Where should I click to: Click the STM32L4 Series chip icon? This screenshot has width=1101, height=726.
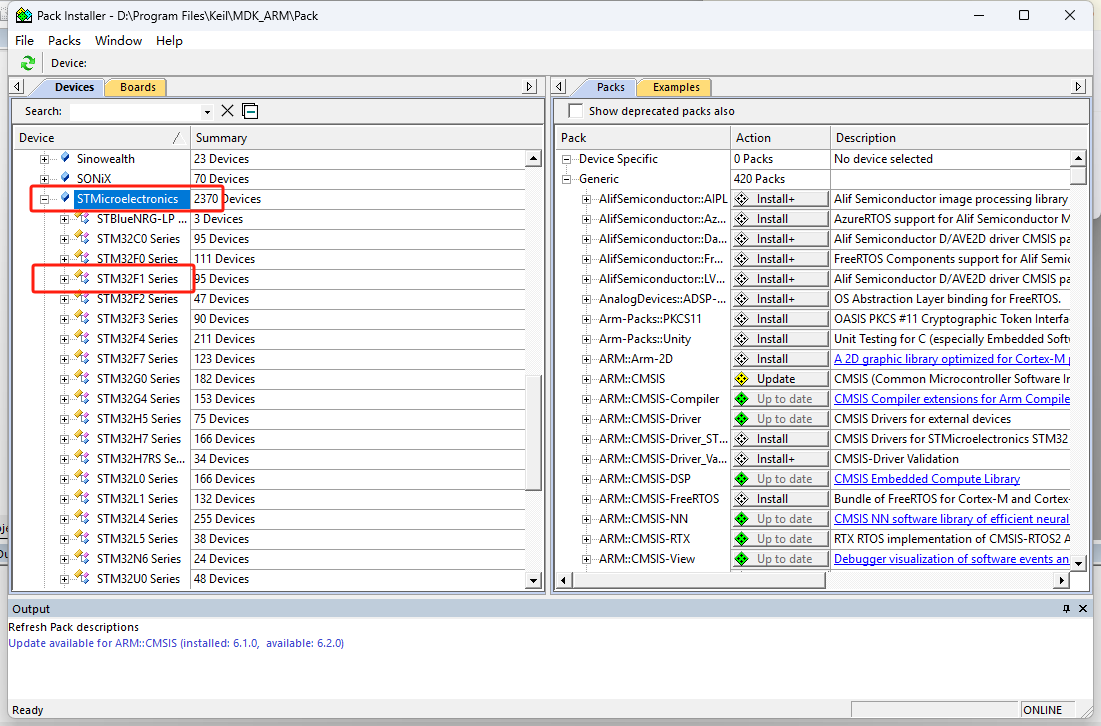point(83,518)
